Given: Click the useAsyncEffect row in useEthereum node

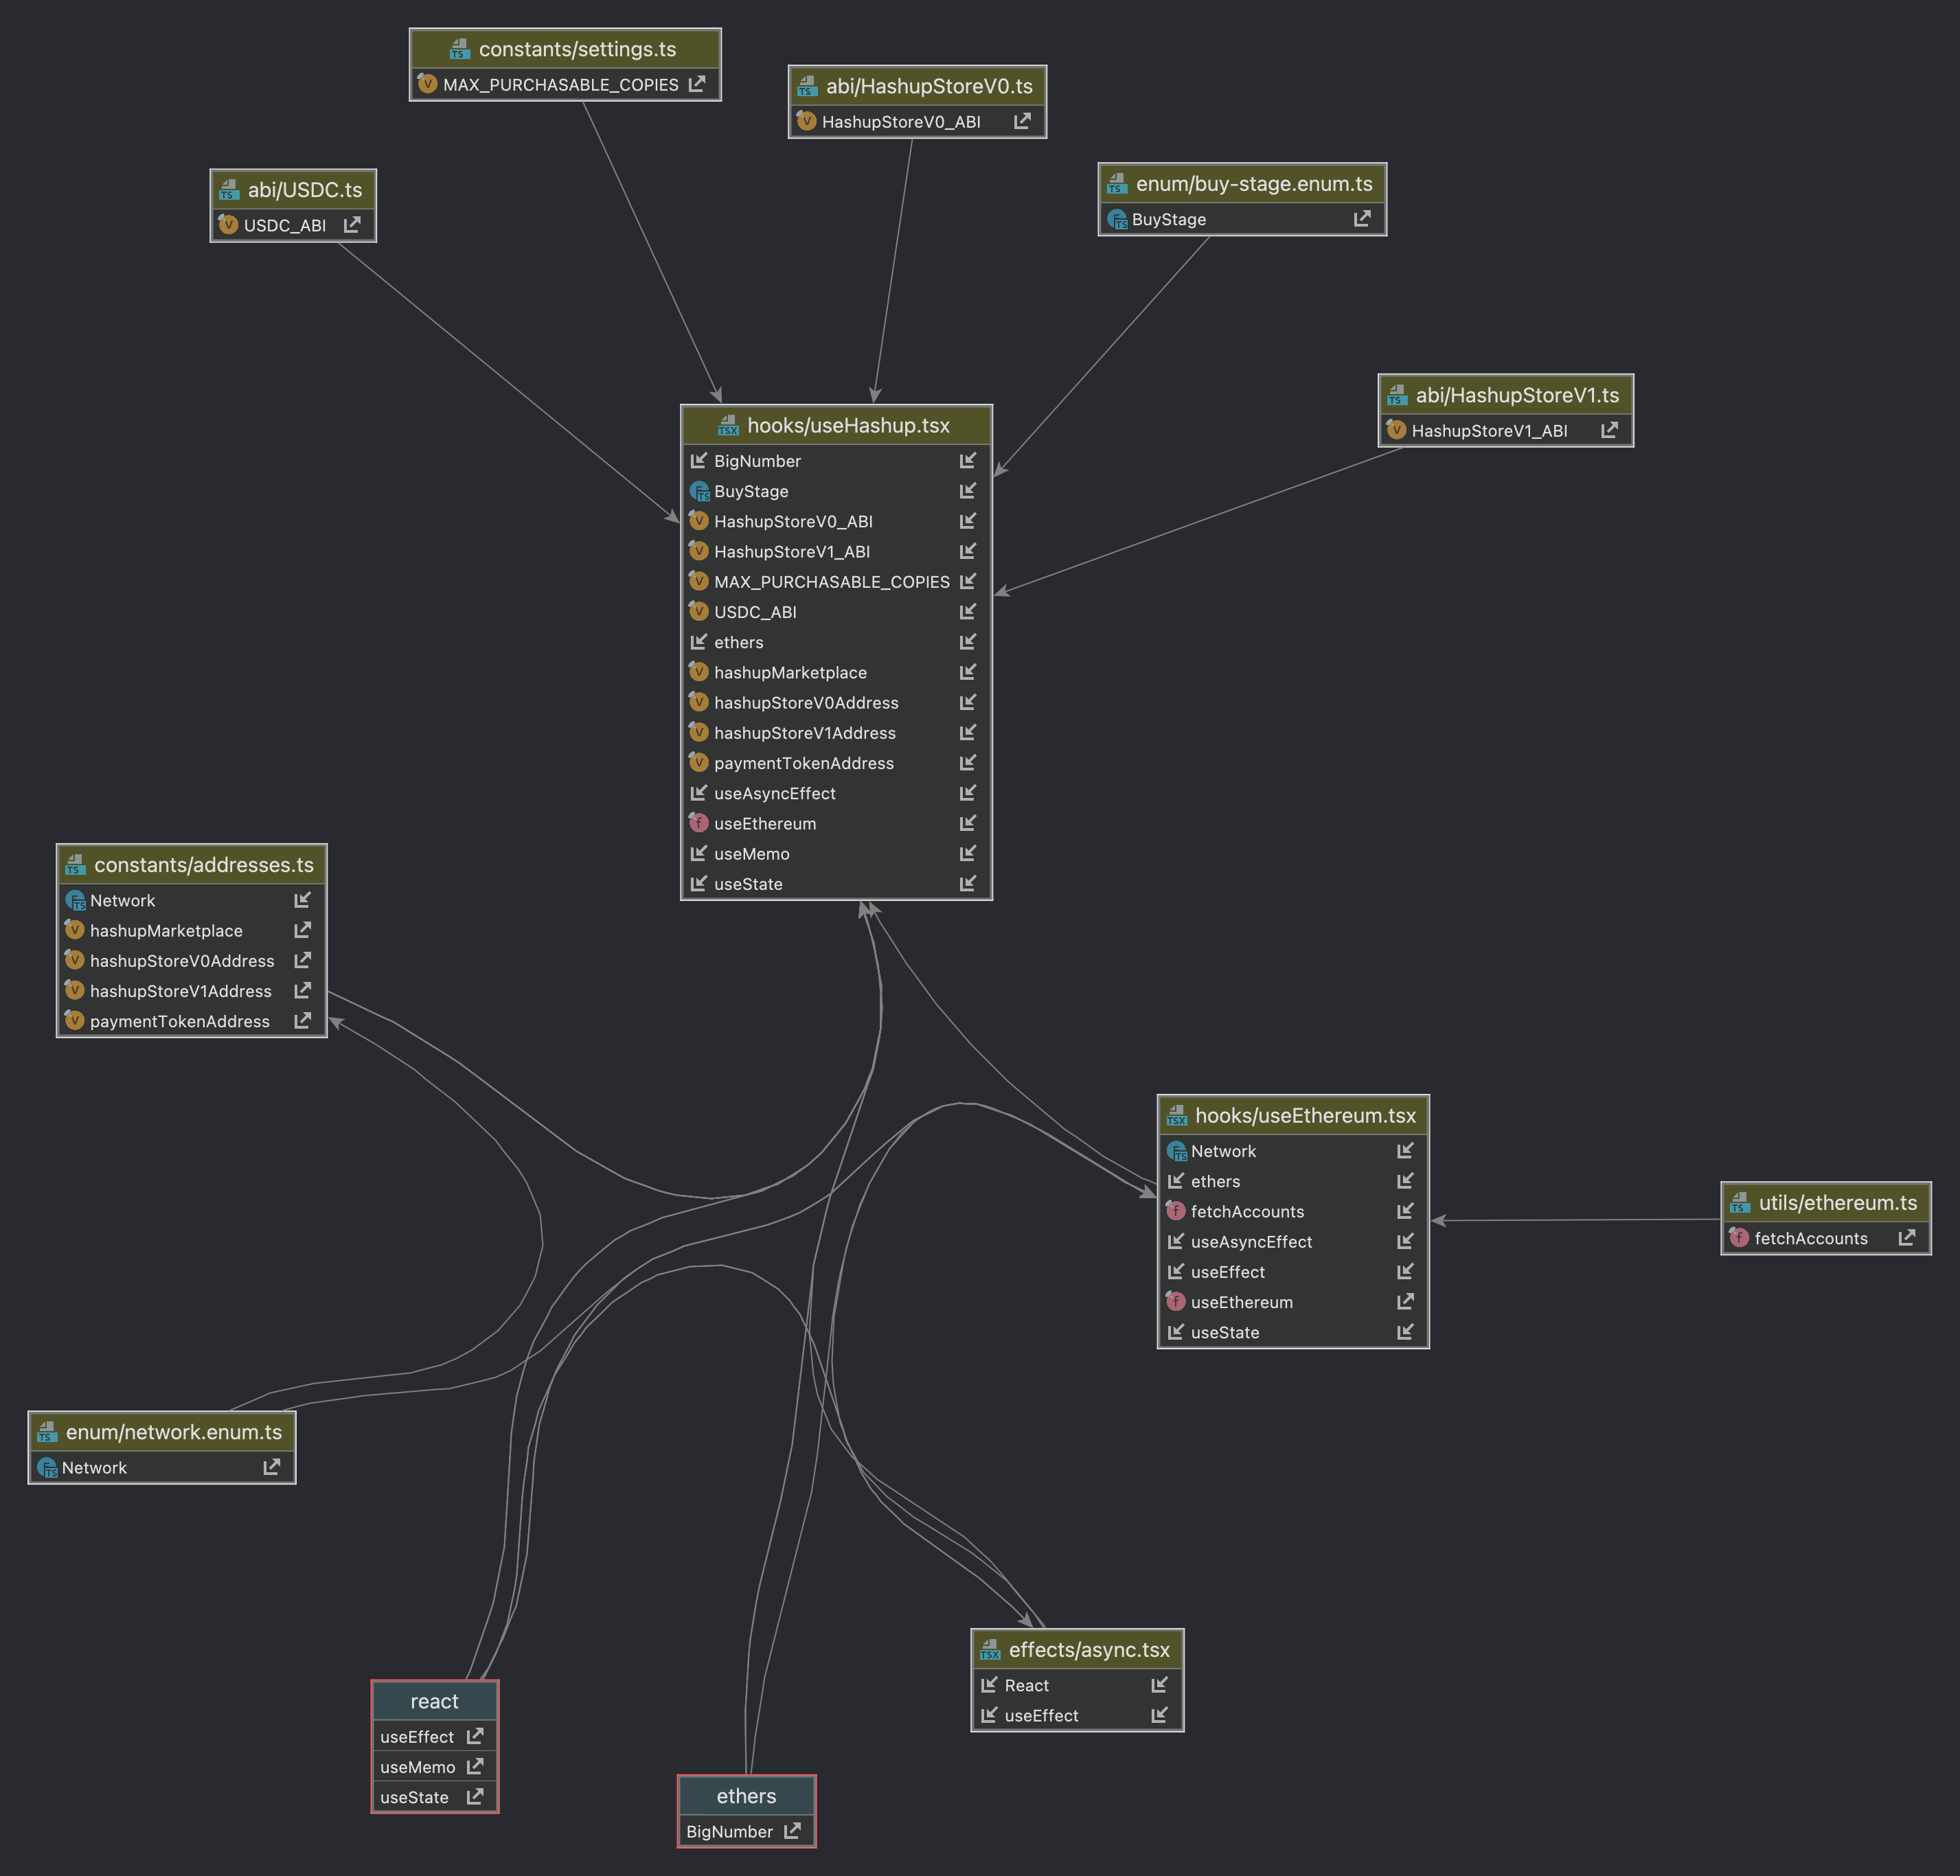Looking at the screenshot, I should pyautogui.click(x=1251, y=1242).
